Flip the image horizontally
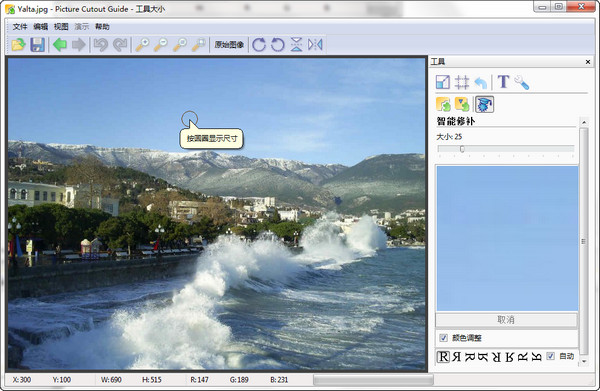Image resolution: width=600 pixels, height=391 pixels. 315,45
